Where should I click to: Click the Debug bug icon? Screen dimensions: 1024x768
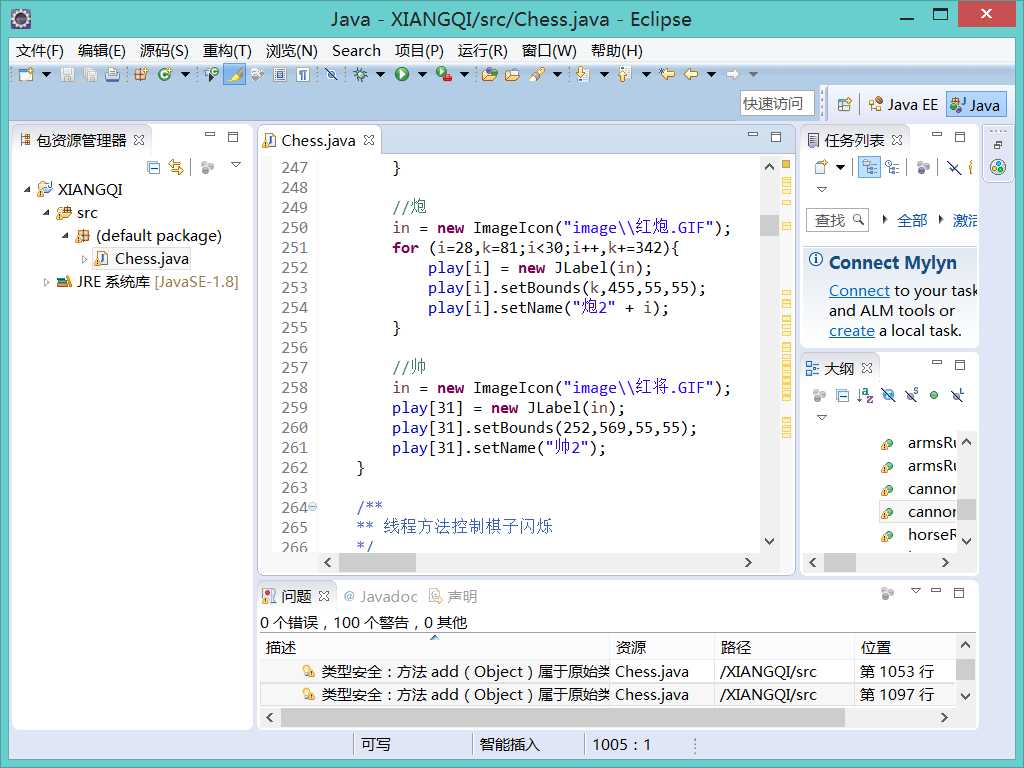[x=360, y=74]
